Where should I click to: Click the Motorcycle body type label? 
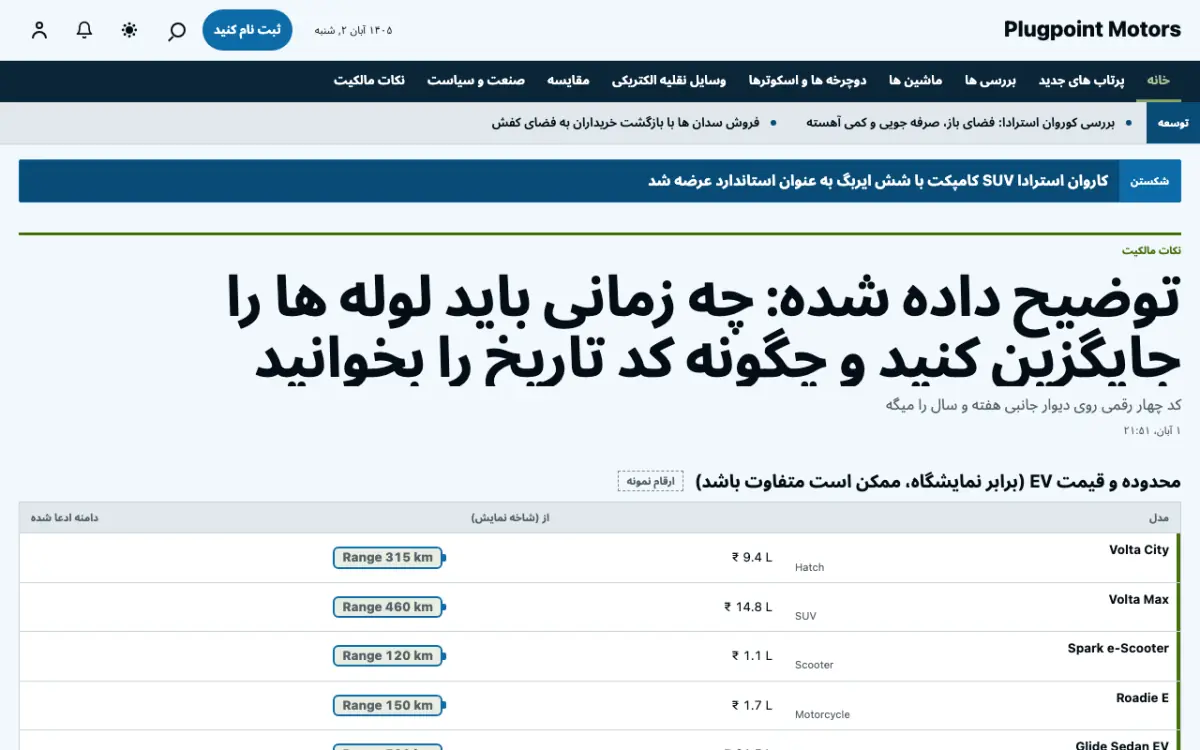[822, 715]
